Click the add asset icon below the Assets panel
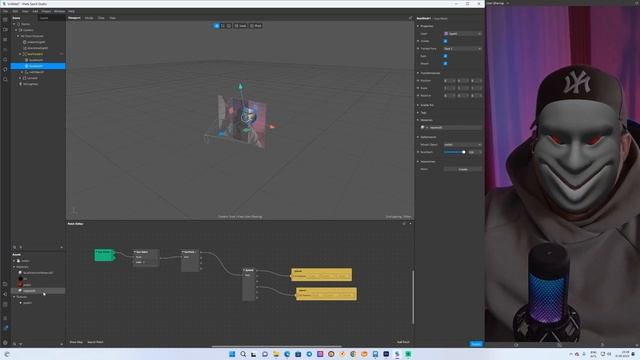640x360 pixels. click(21, 344)
